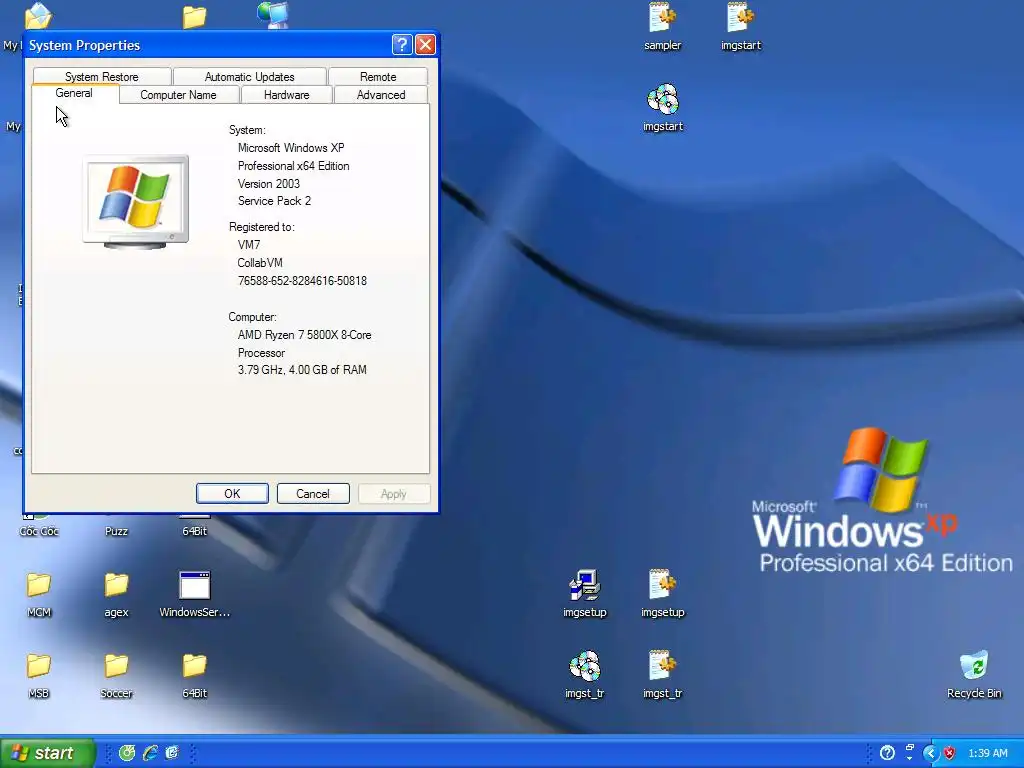Screen dimensions: 1024x768
Task: Open the Computer Name tab
Action: [178, 95]
